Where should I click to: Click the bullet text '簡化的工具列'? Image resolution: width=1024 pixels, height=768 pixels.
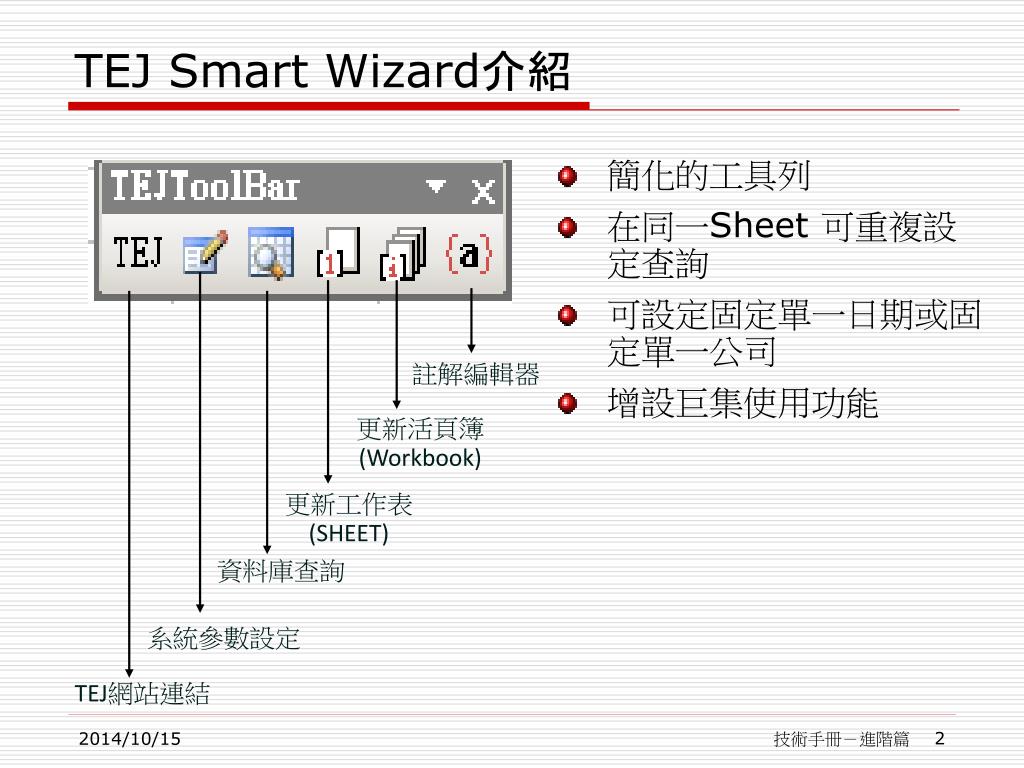(x=709, y=176)
